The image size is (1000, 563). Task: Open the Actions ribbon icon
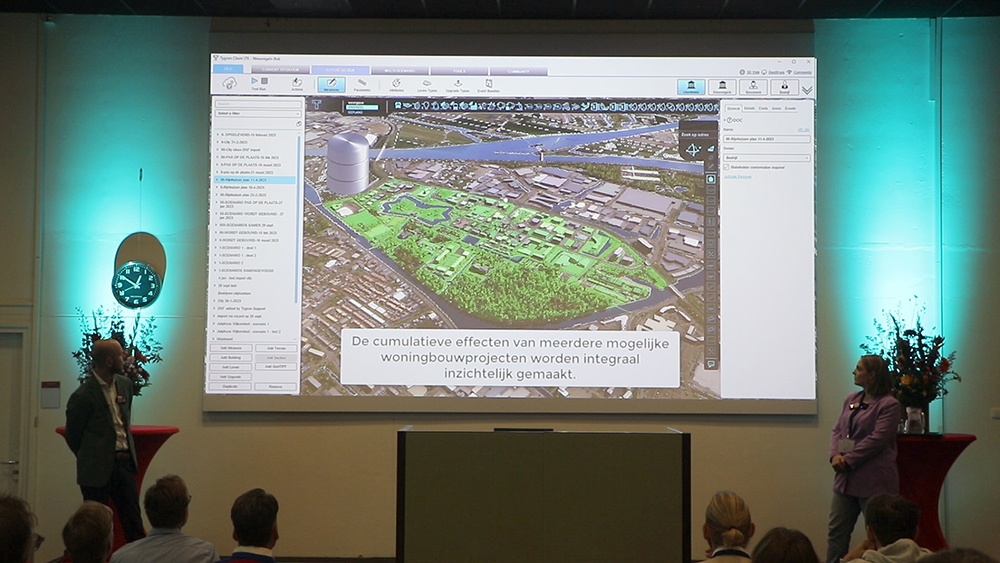296,83
